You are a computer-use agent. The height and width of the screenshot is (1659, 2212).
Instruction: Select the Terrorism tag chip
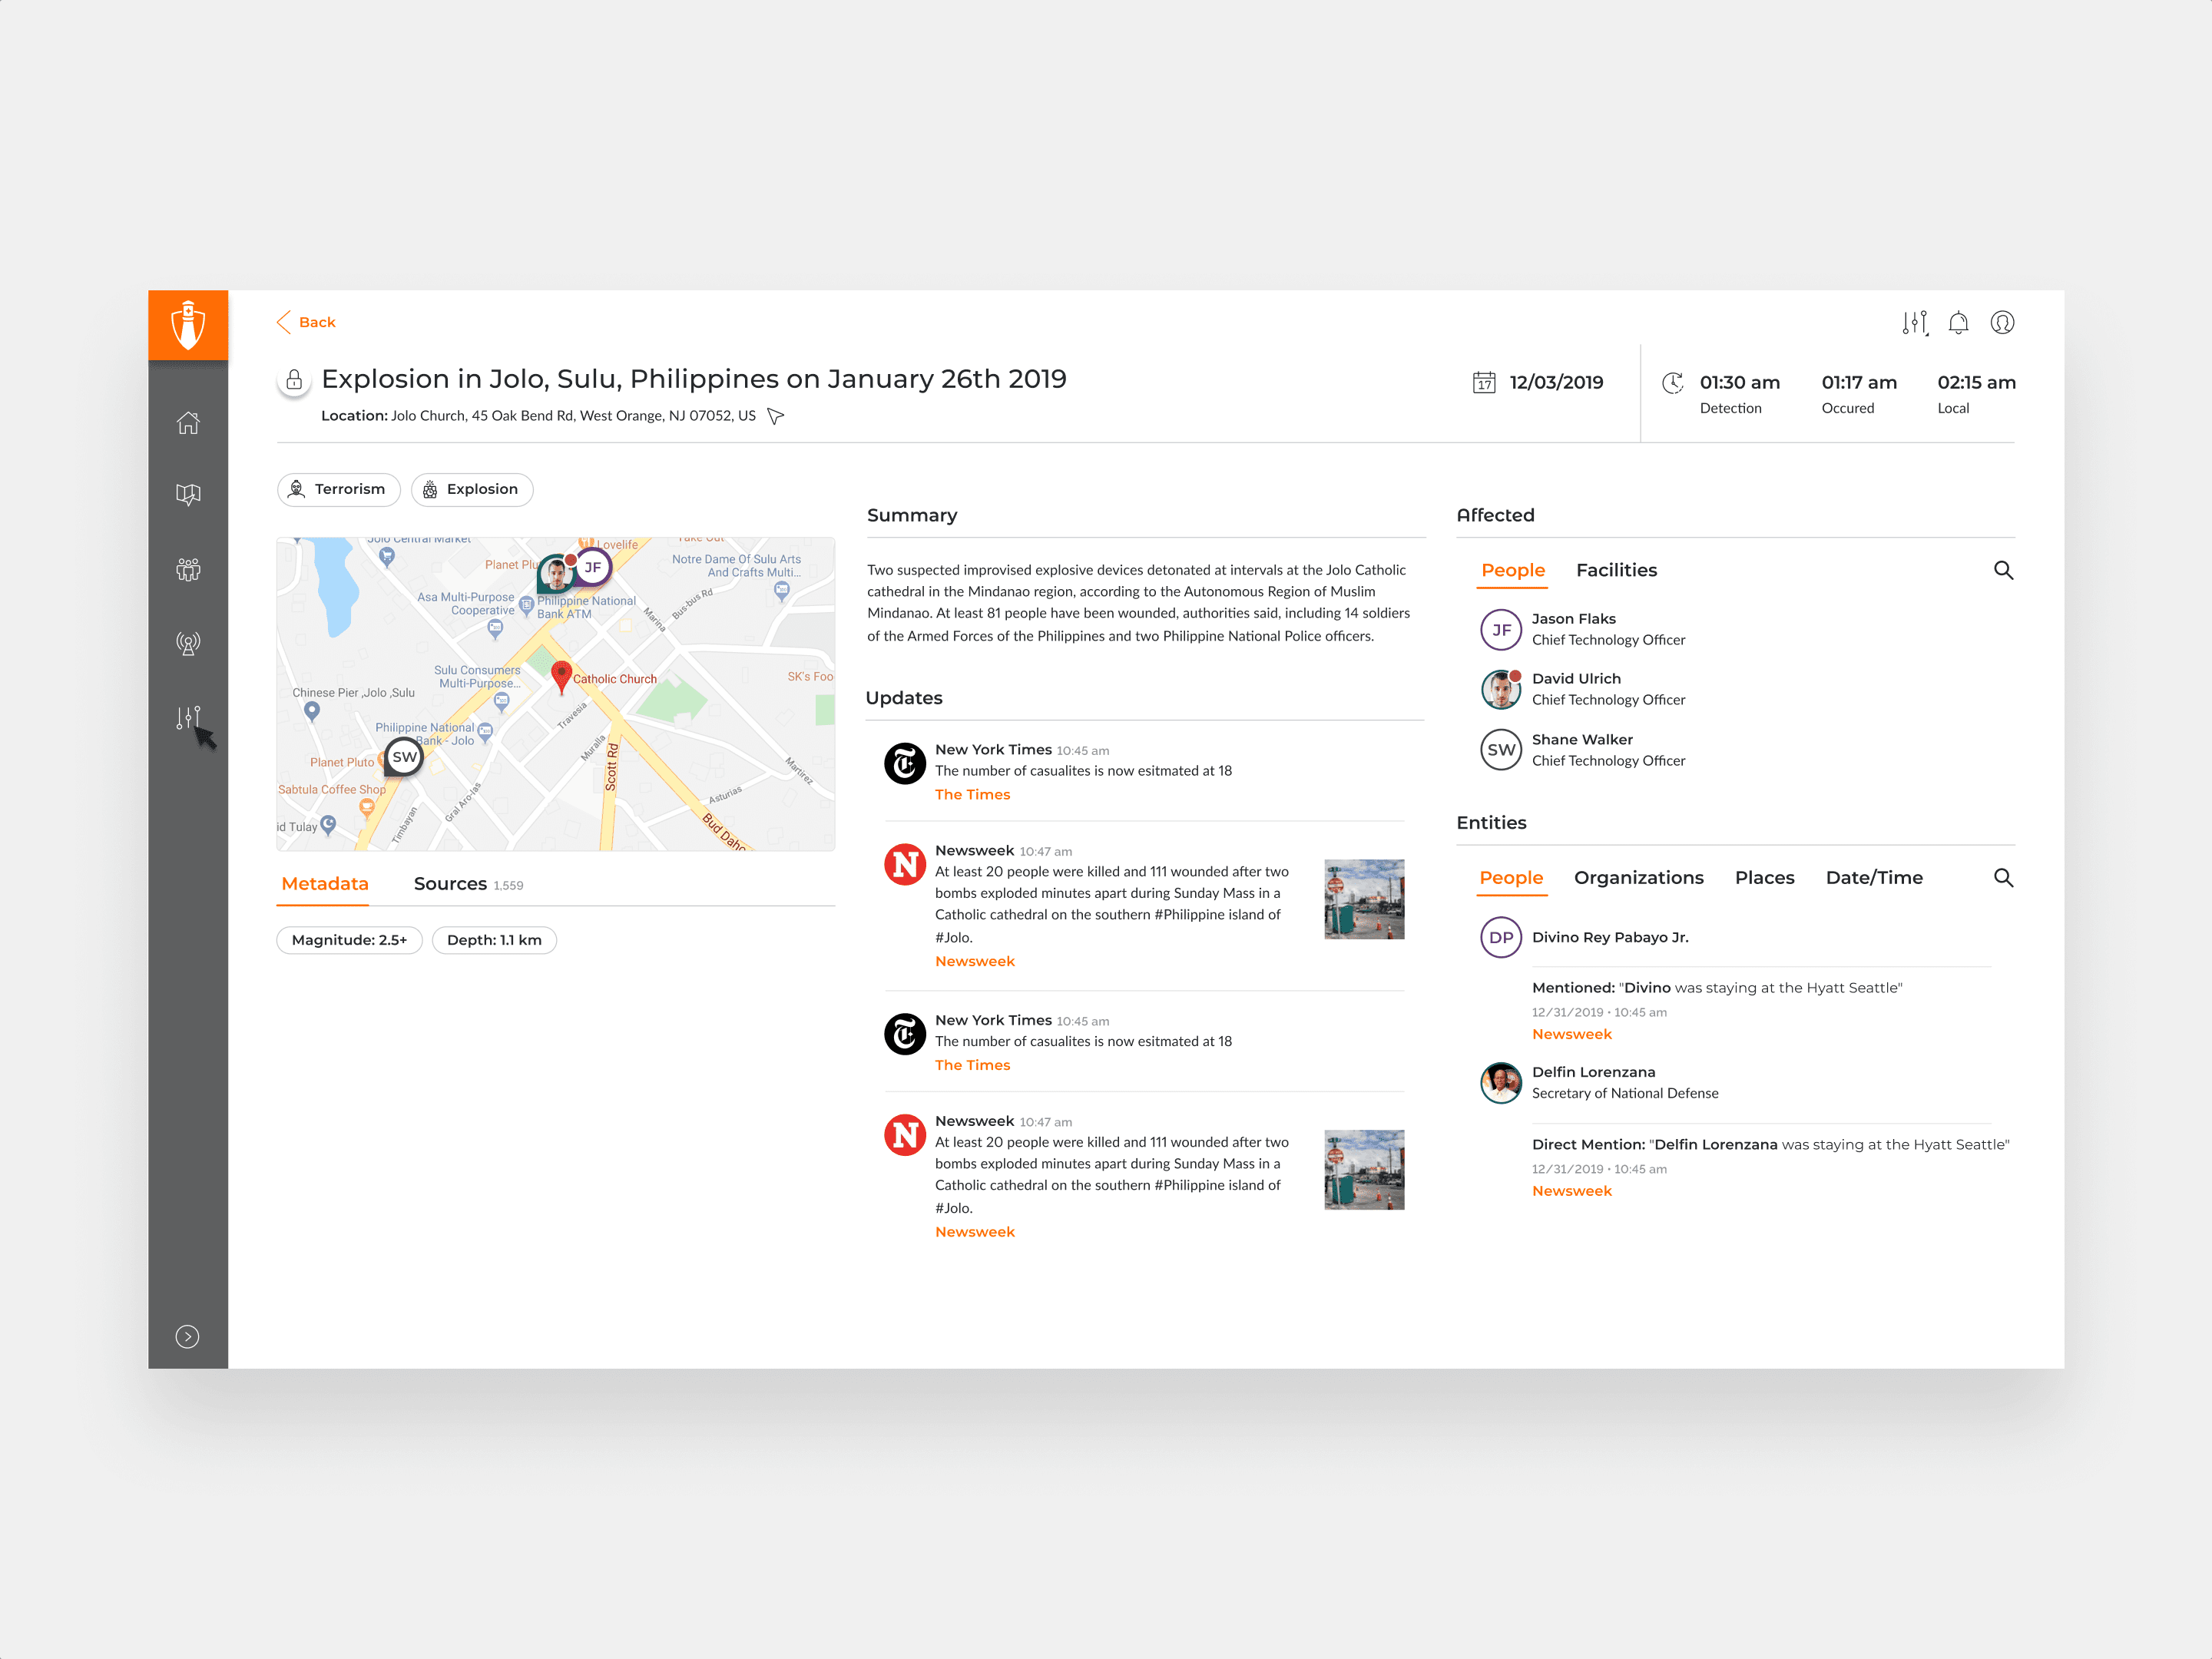pyautogui.click(x=338, y=489)
